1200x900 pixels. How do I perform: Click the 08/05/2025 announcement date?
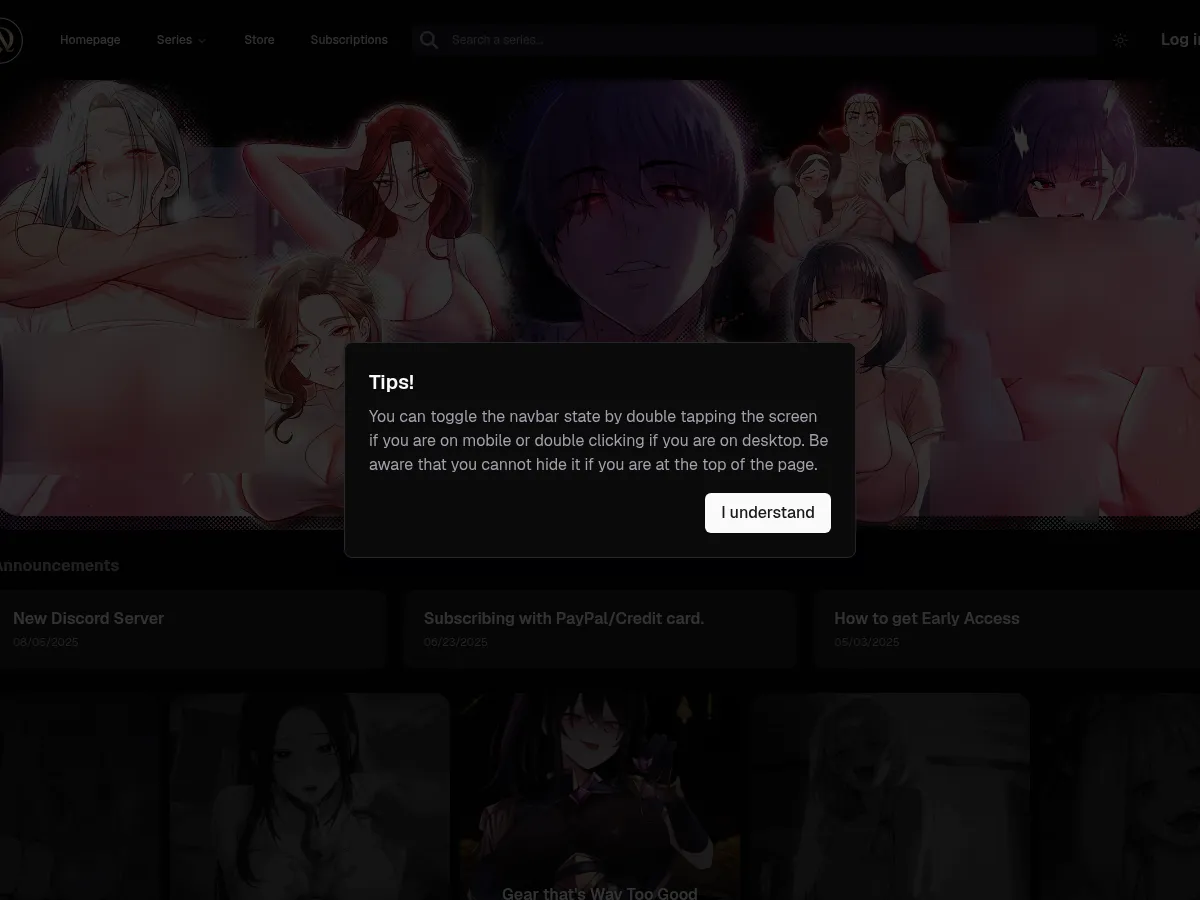(x=46, y=642)
